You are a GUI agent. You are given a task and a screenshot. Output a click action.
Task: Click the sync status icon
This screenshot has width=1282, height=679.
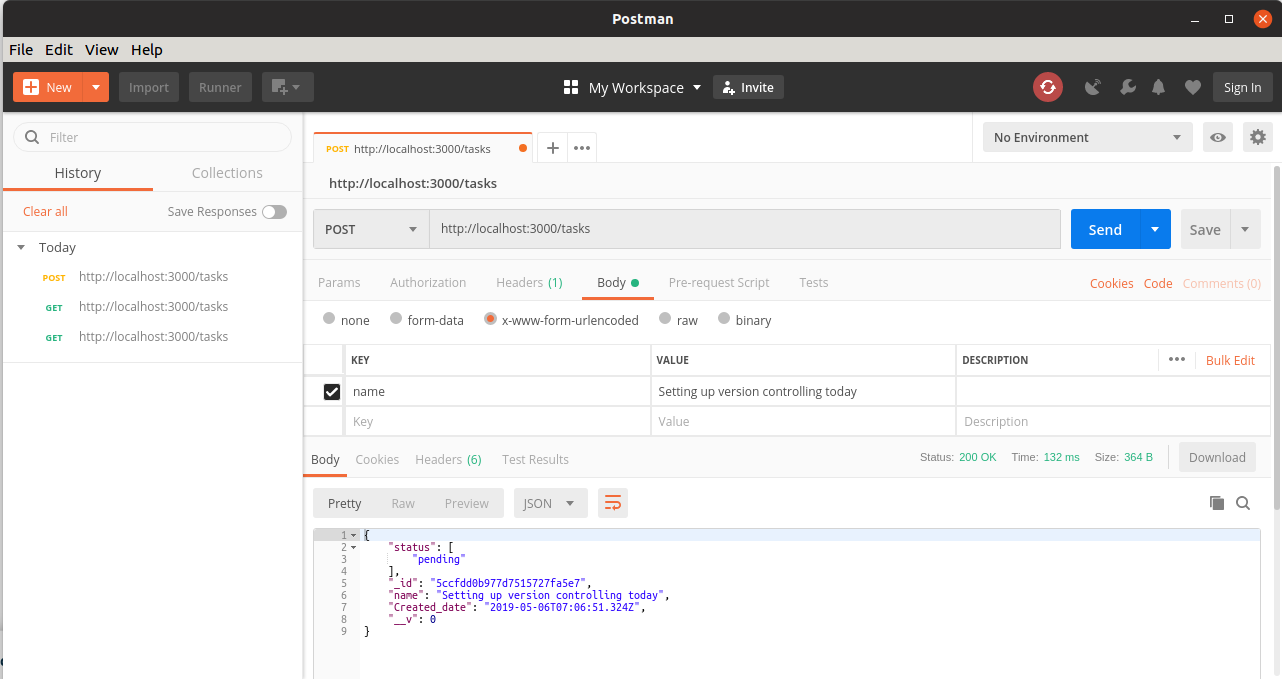point(1047,87)
